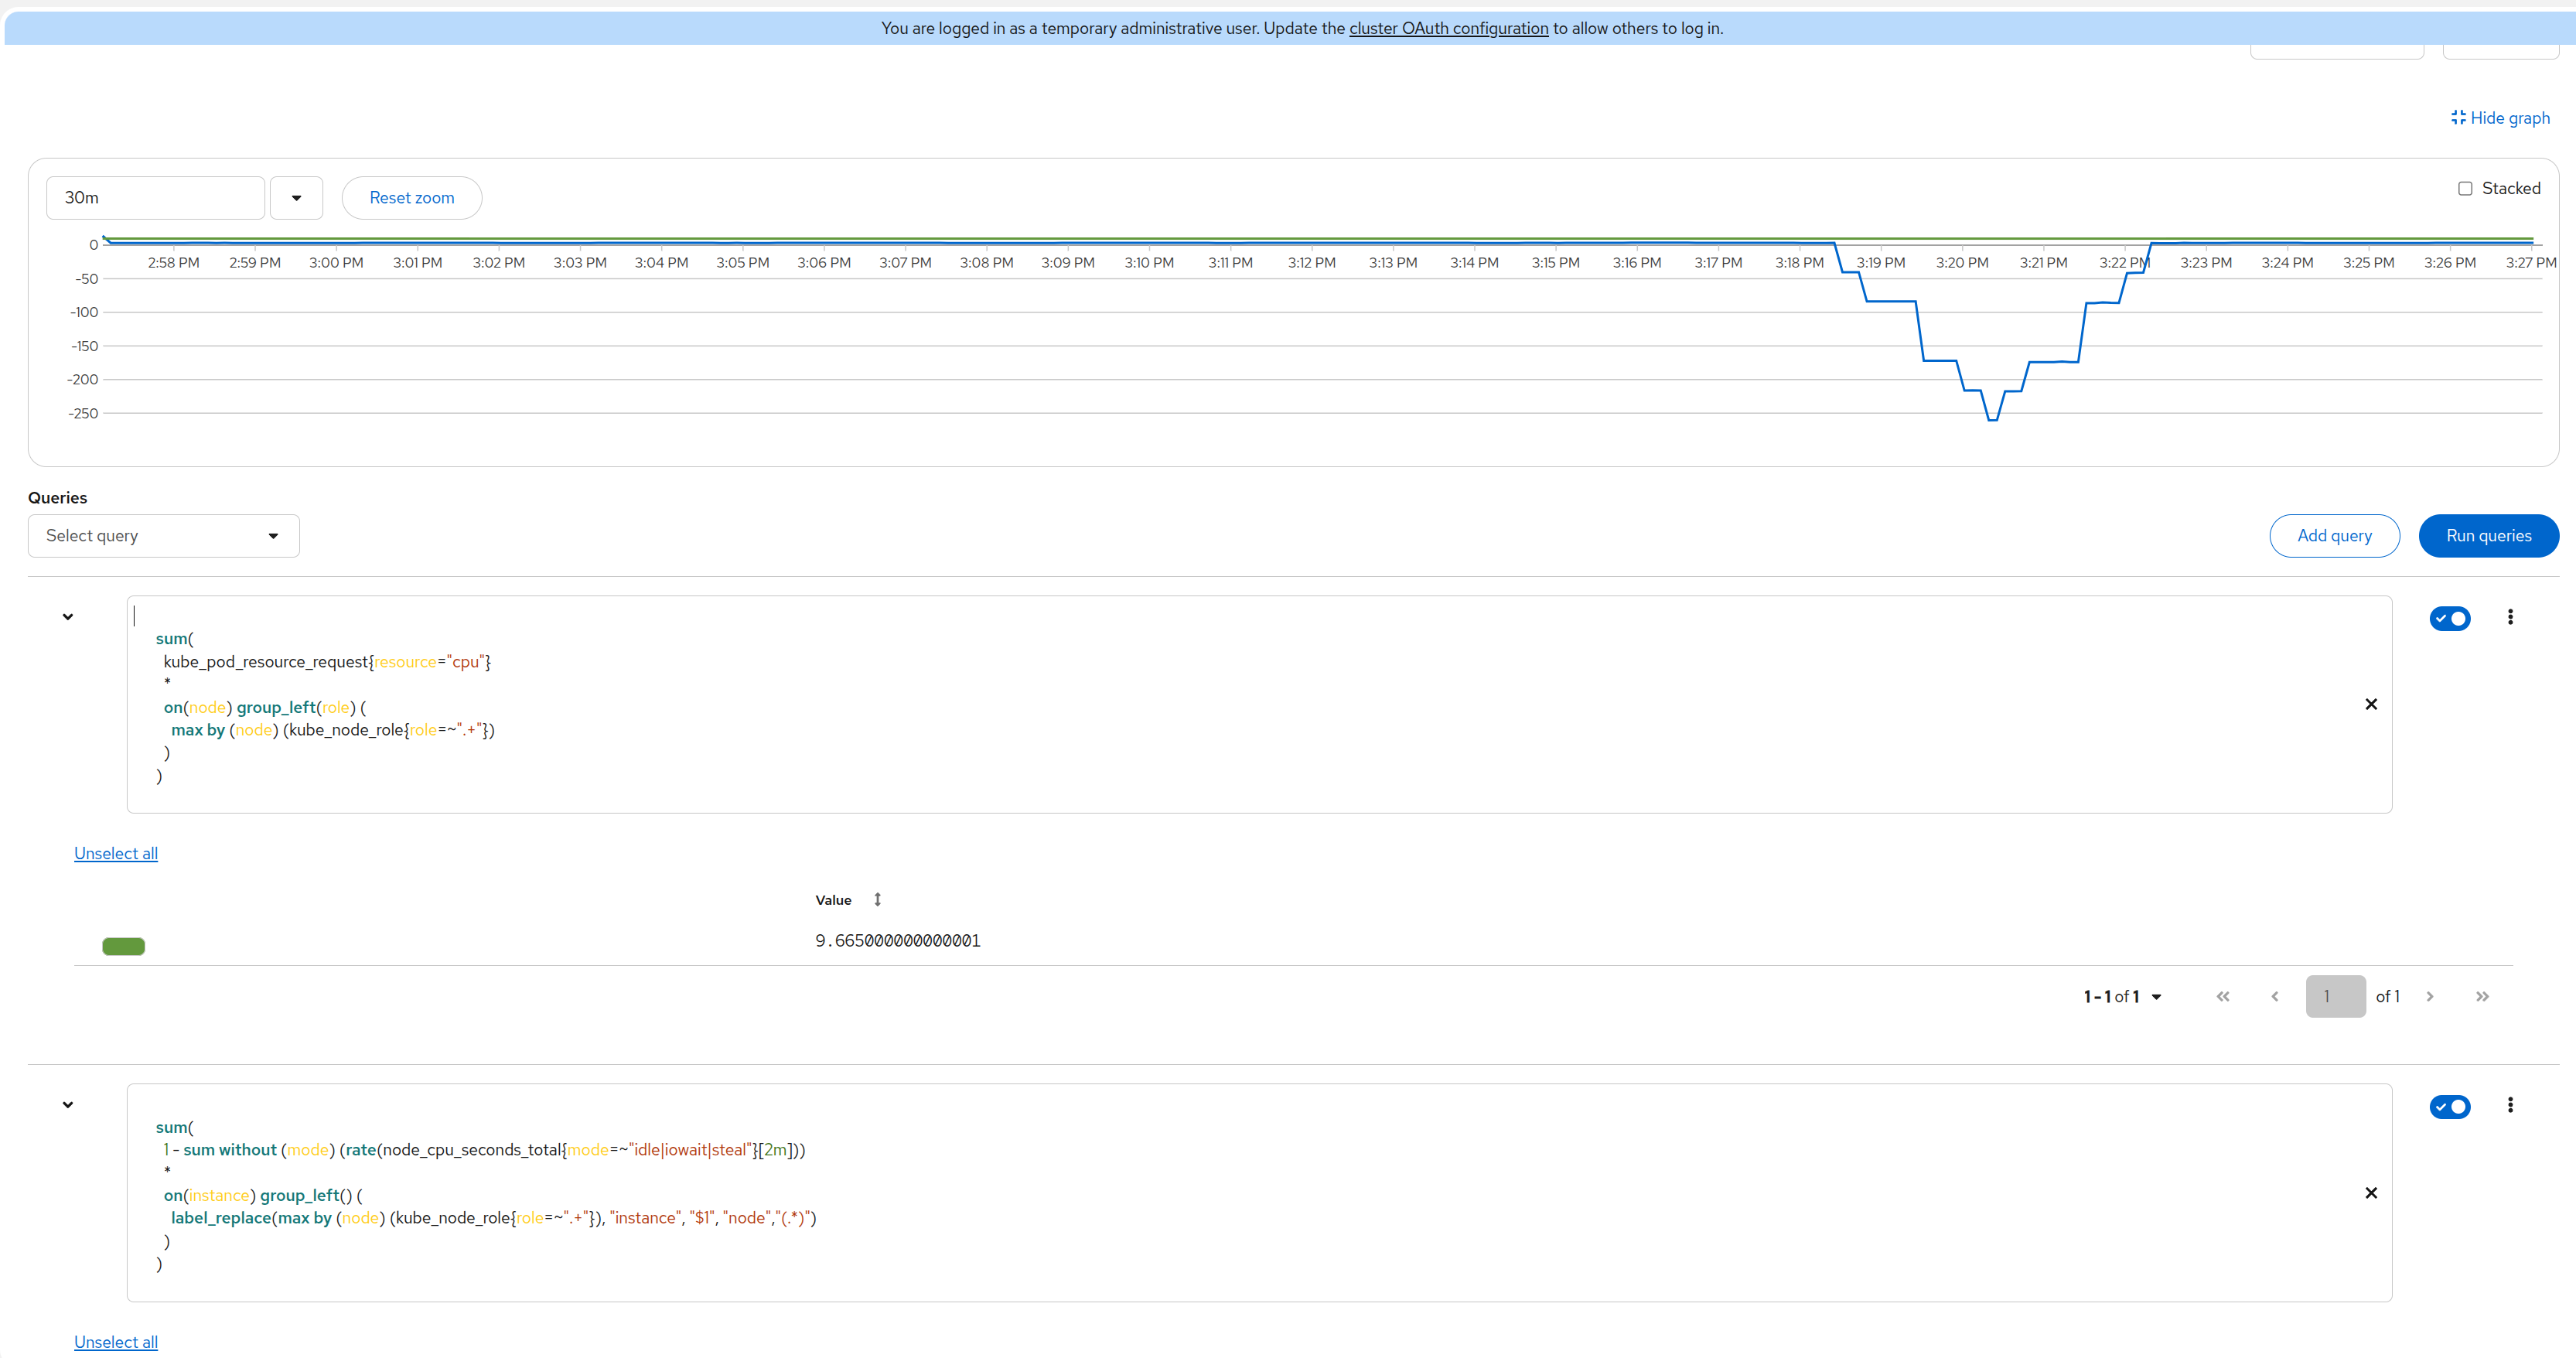
Task: Open the Select query dropdown
Action: point(163,536)
